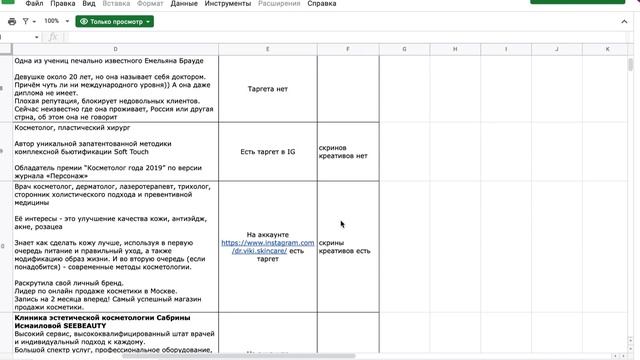Select the 'Есть таргет в IG' cell
Image resolution: width=640 pixels, height=360 pixels.
pyautogui.click(x=268, y=151)
